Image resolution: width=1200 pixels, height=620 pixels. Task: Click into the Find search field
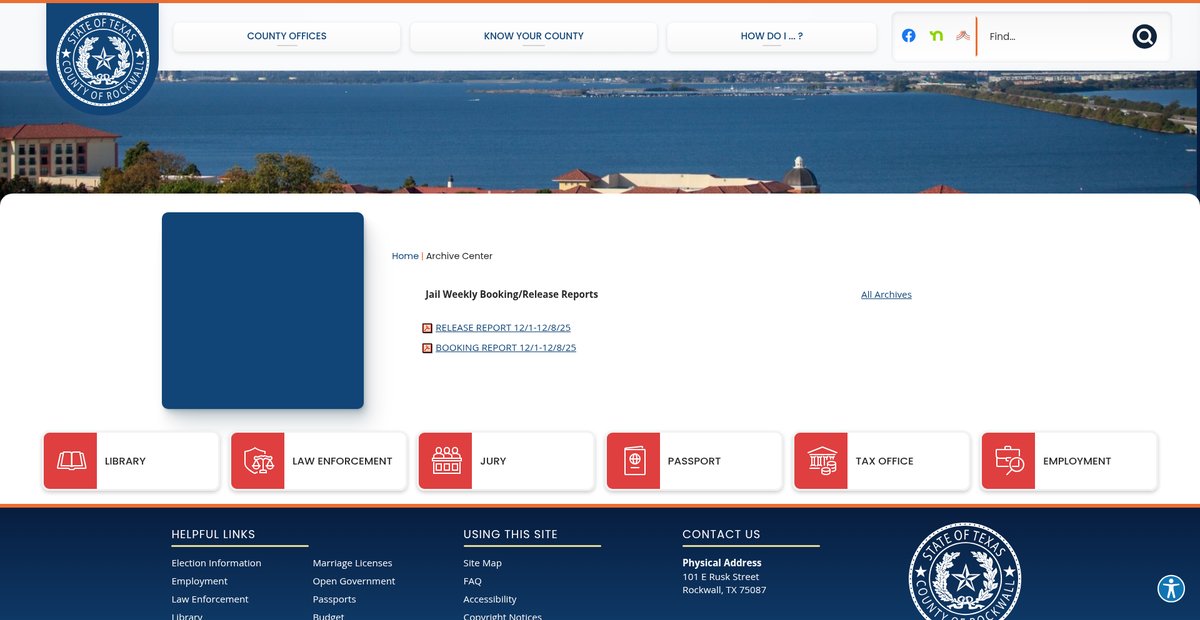(1055, 37)
